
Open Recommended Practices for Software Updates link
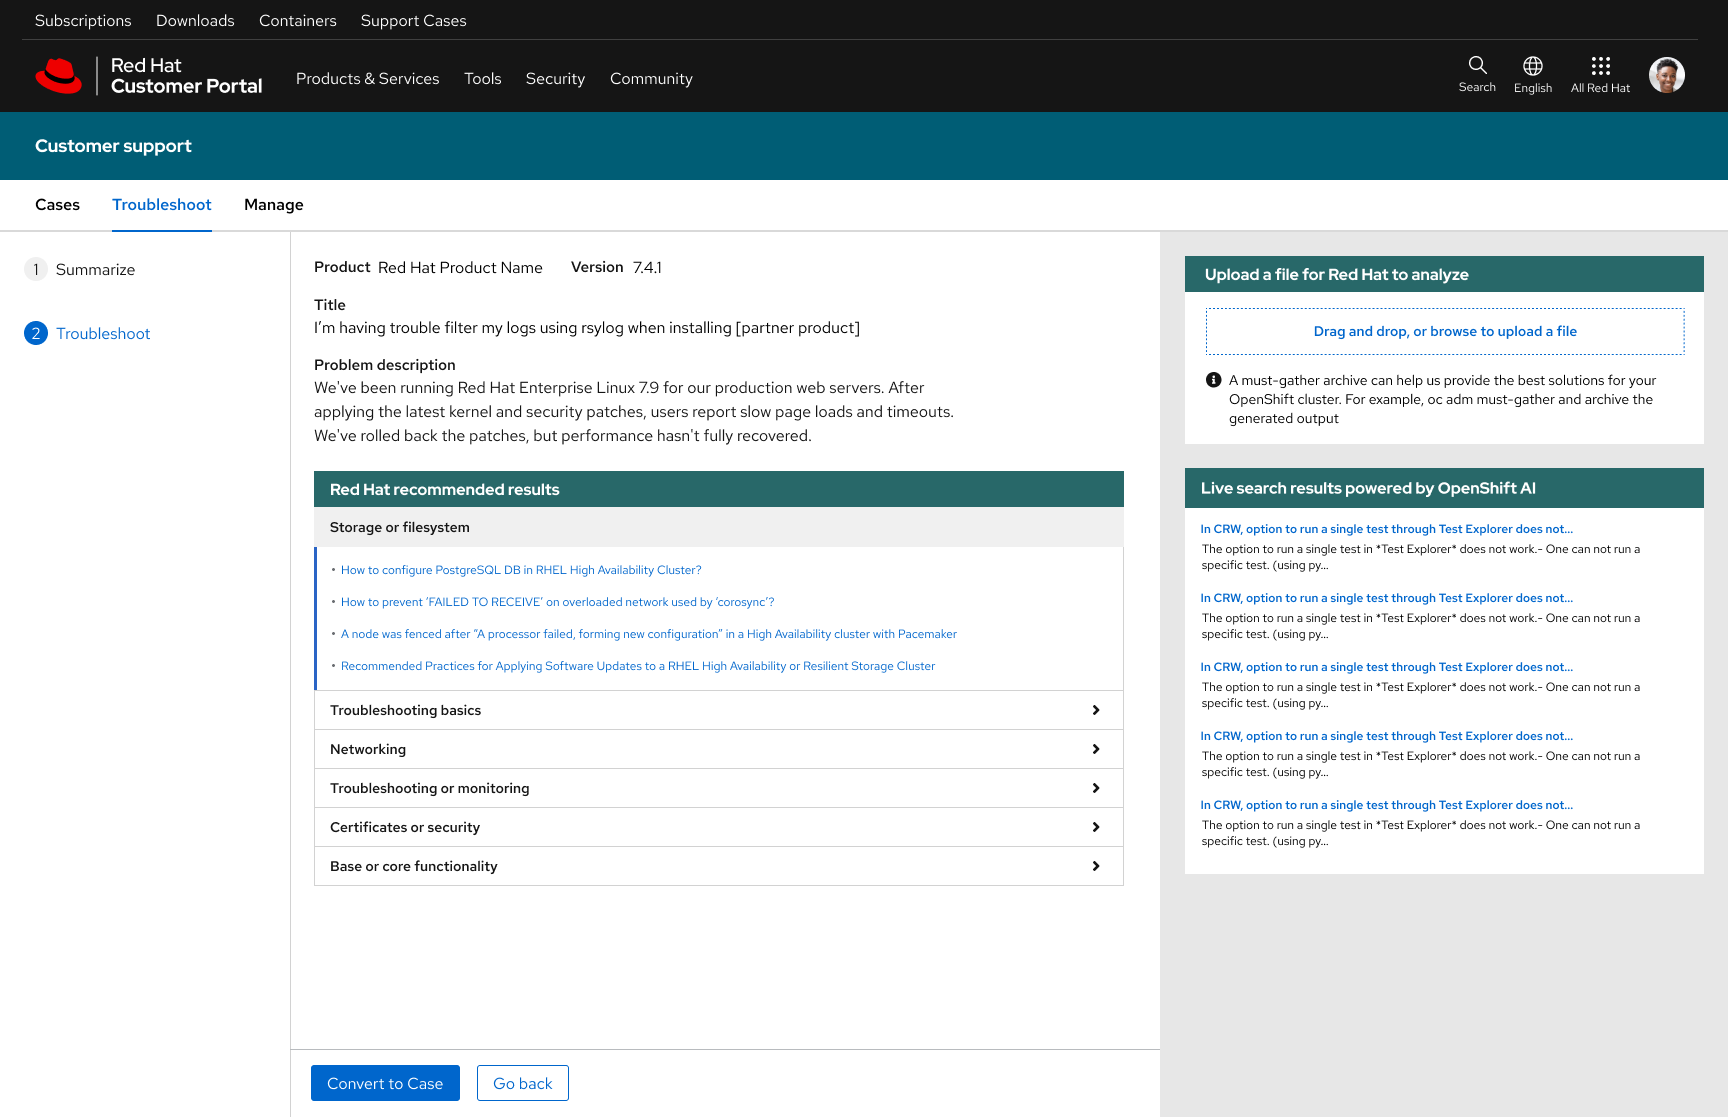point(638,666)
